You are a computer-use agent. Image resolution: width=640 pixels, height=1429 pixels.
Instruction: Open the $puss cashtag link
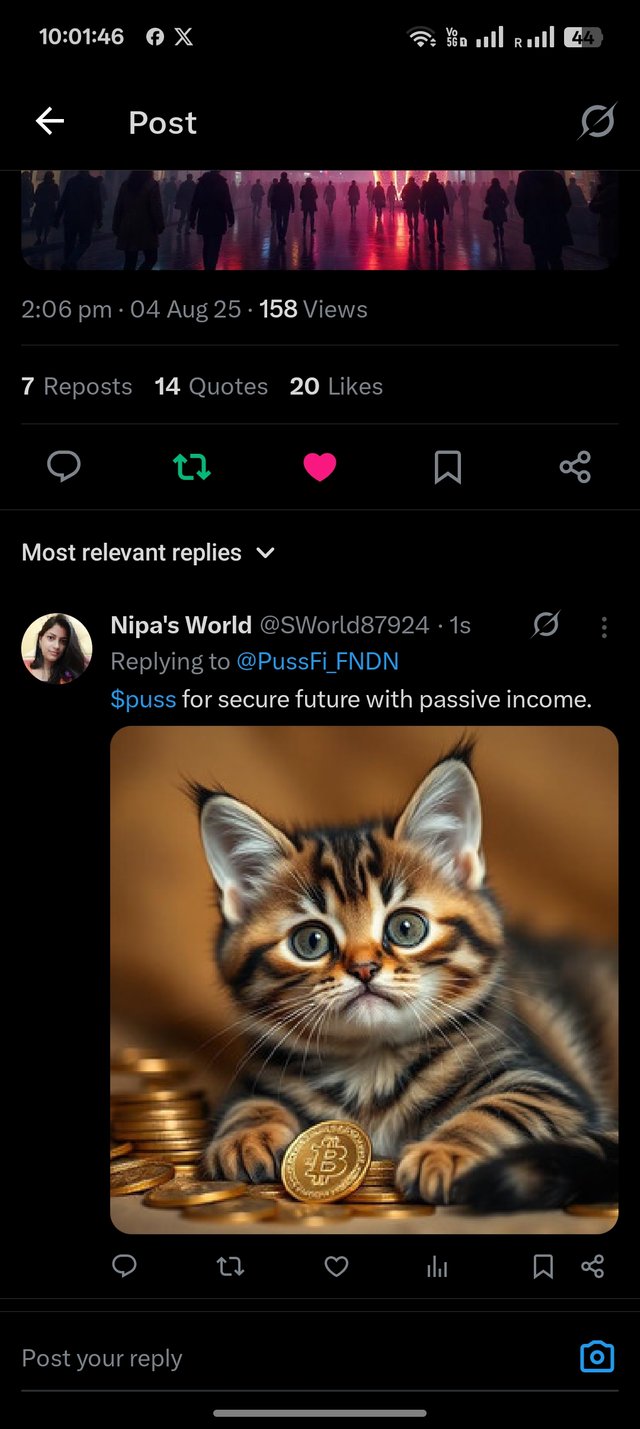click(x=143, y=699)
